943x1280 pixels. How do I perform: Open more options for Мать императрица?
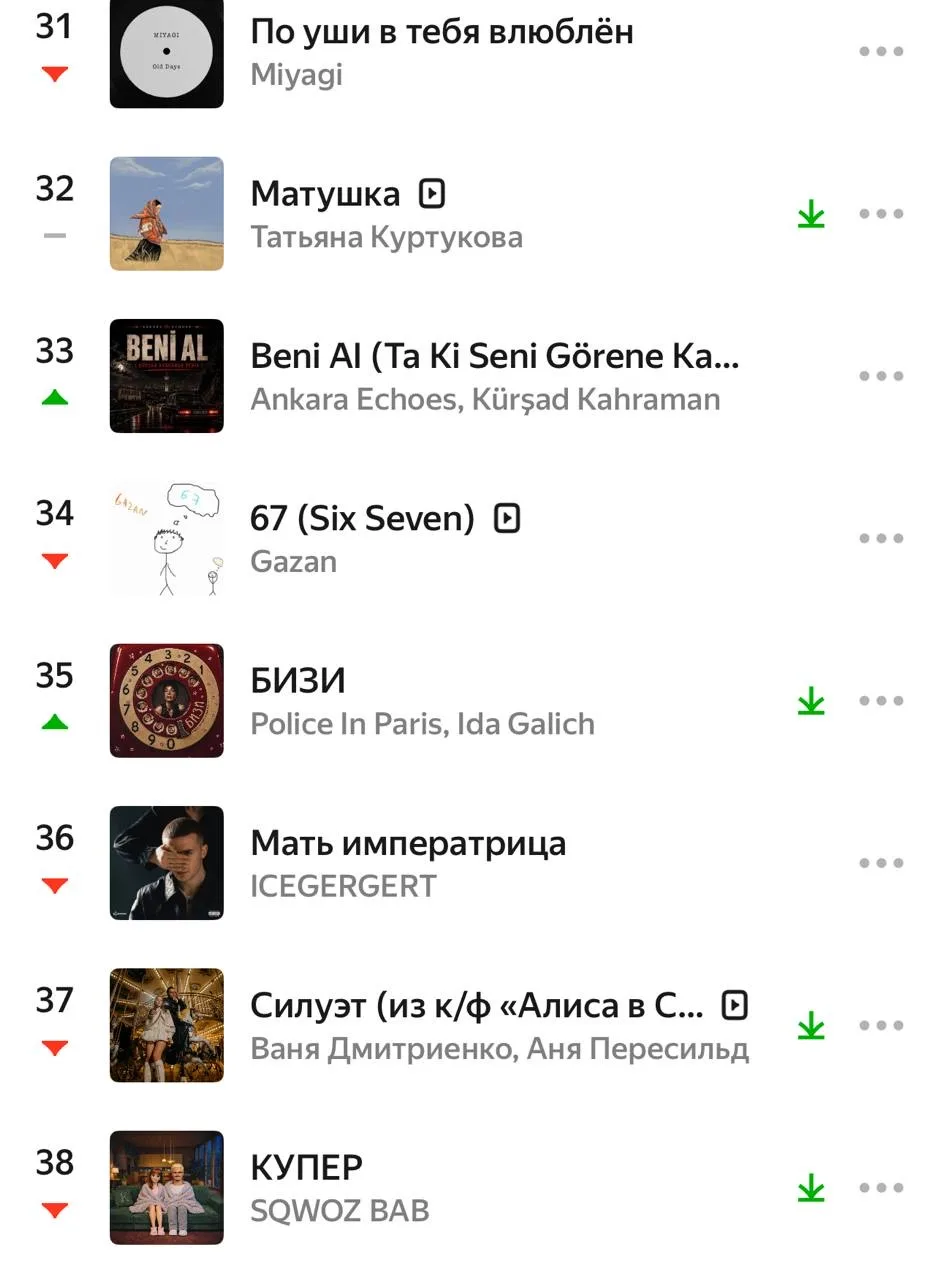tap(881, 863)
